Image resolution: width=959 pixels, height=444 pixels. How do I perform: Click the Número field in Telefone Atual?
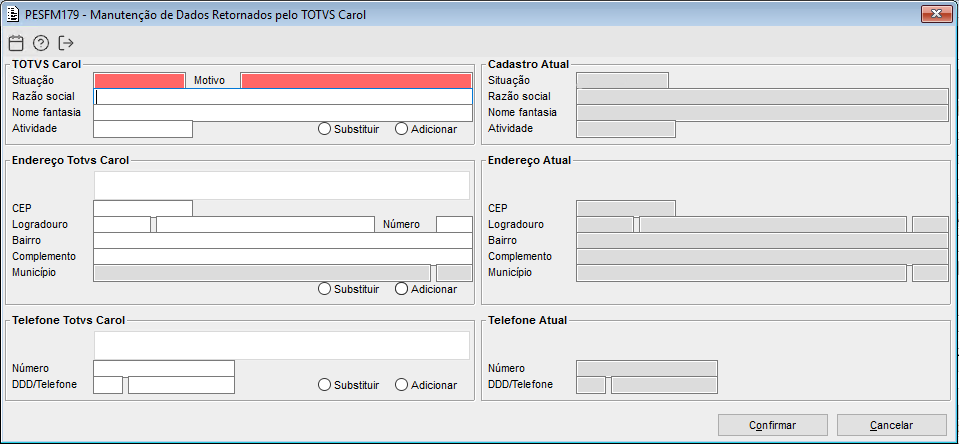(x=647, y=369)
